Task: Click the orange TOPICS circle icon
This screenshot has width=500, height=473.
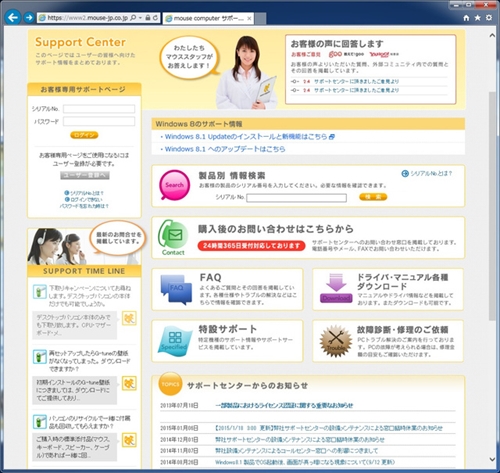Action: tap(170, 384)
